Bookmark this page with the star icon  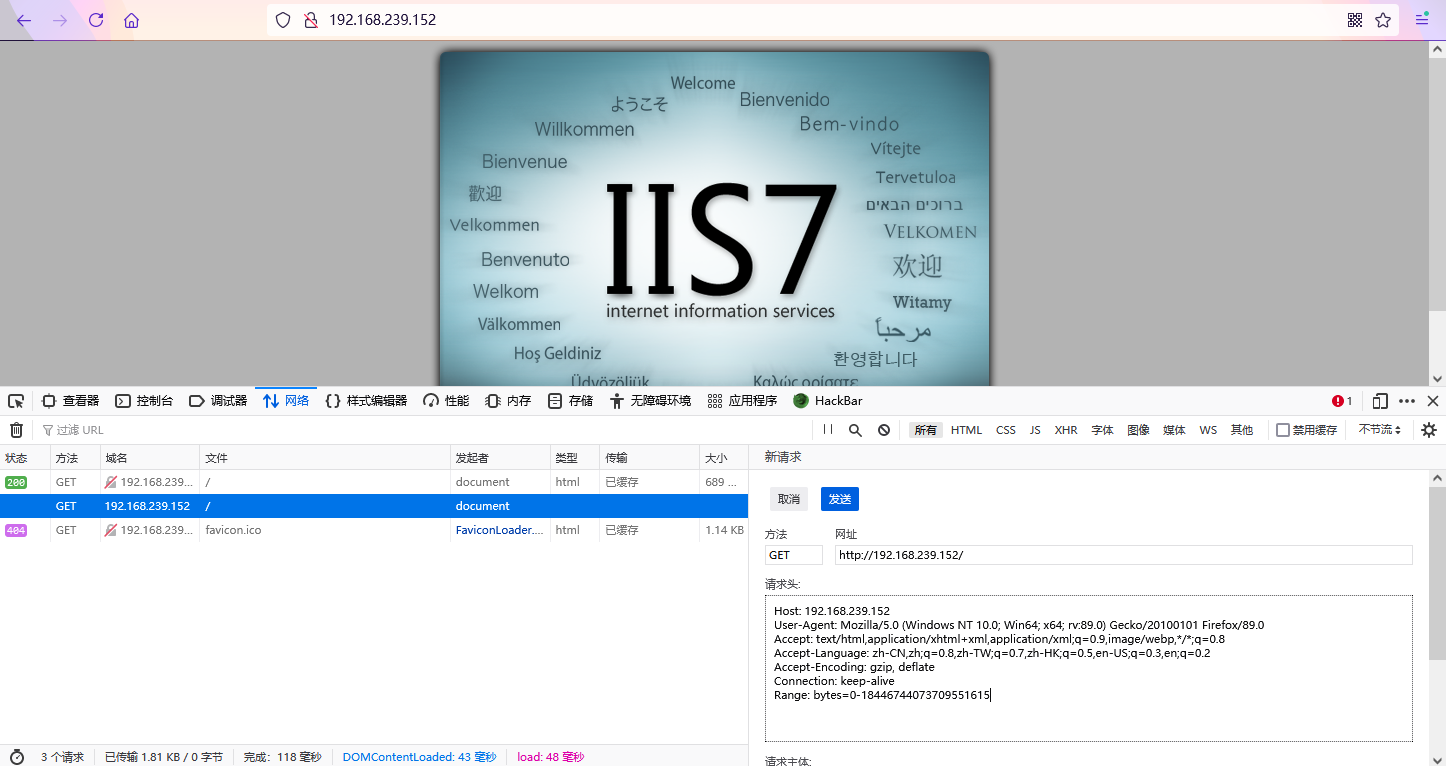pyautogui.click(x=1383, y=20)
